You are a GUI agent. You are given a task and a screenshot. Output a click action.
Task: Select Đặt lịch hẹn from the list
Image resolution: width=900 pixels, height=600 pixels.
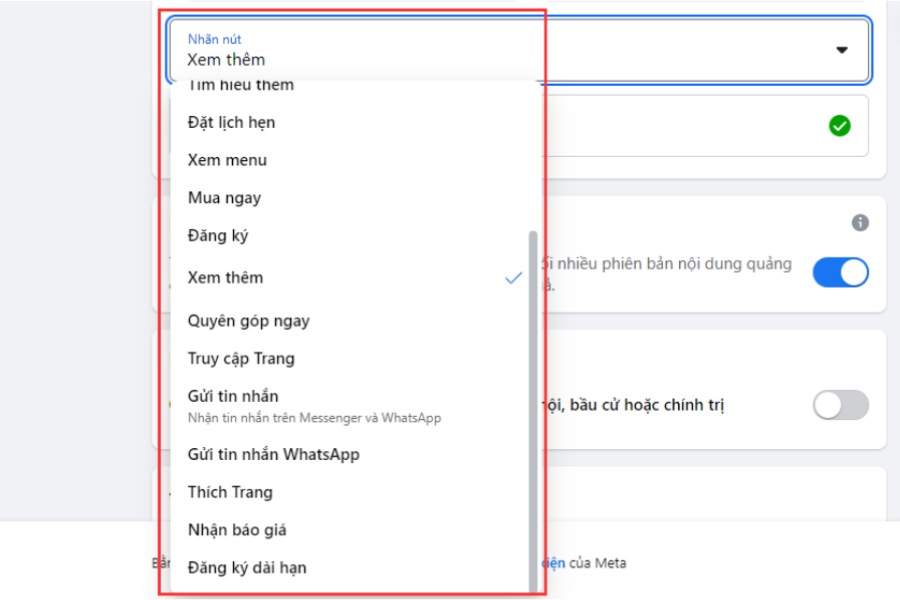(230, 121)
